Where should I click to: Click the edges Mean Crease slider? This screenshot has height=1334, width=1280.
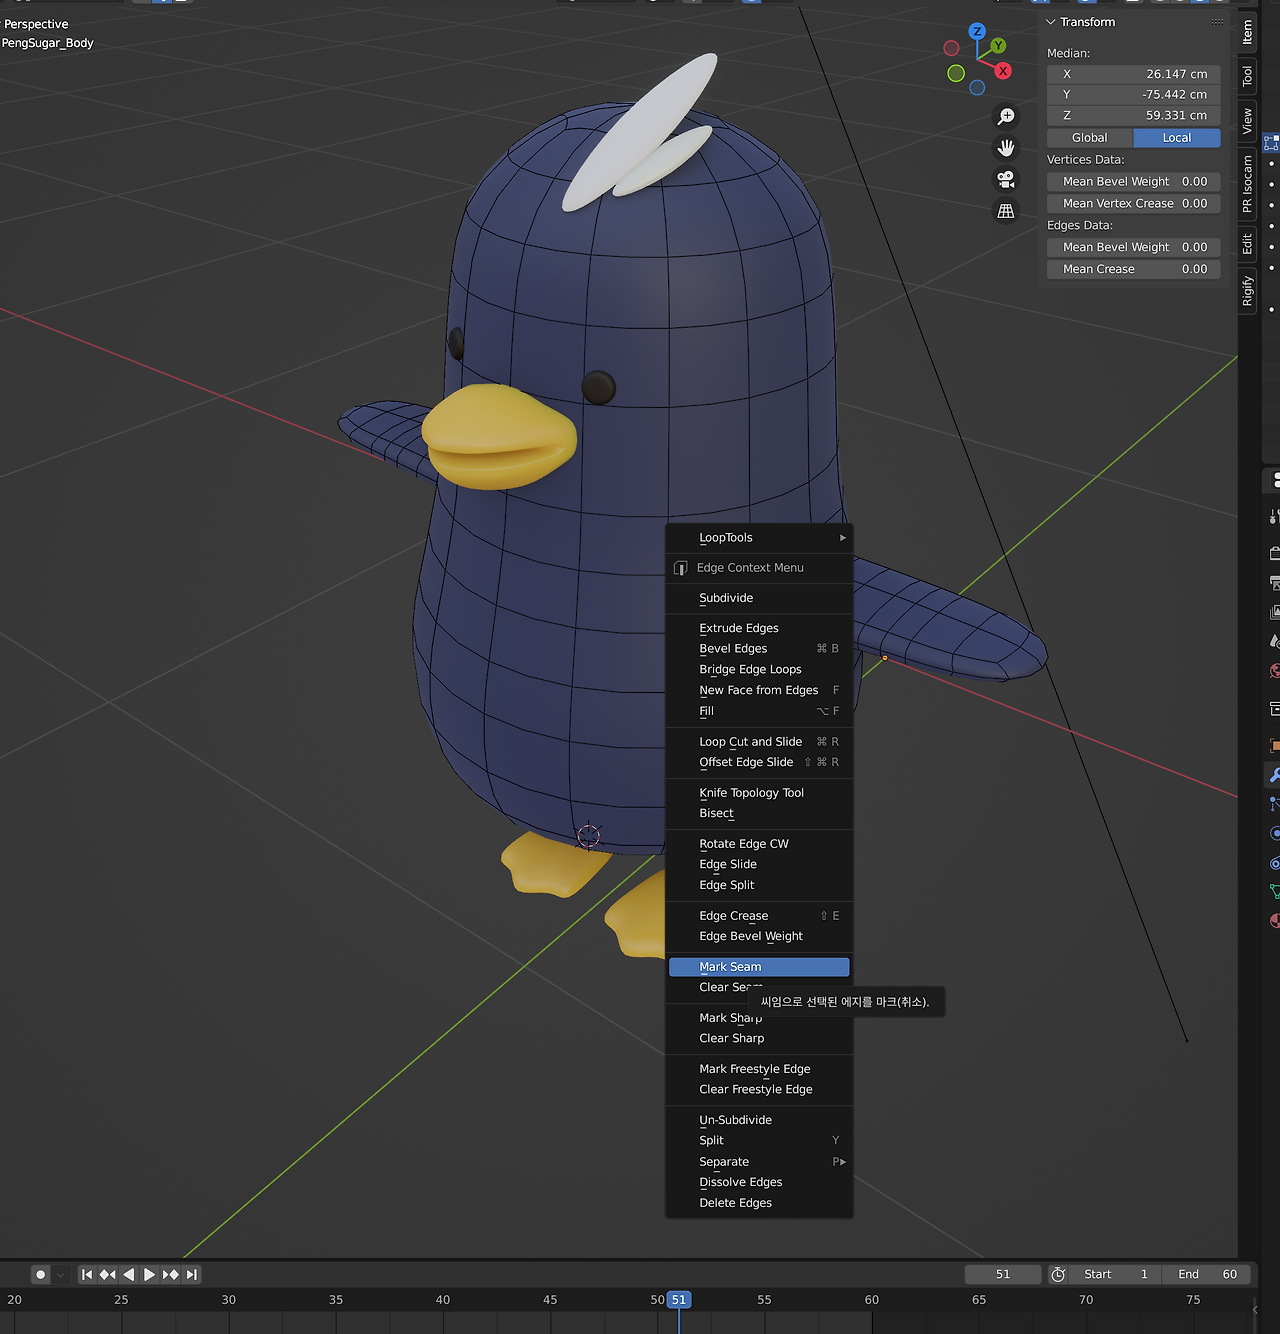tap(1134, 269)
